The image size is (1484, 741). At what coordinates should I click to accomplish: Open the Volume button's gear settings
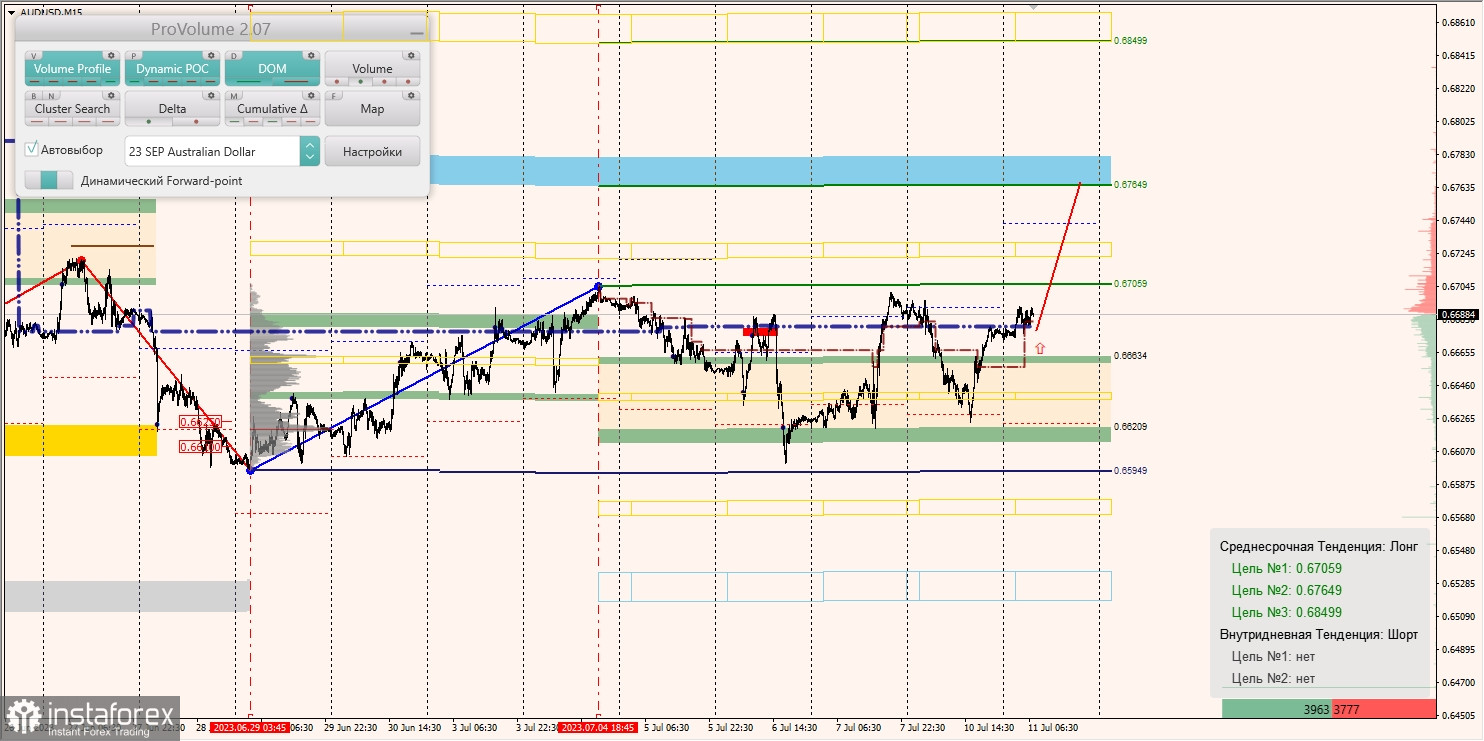411,55
